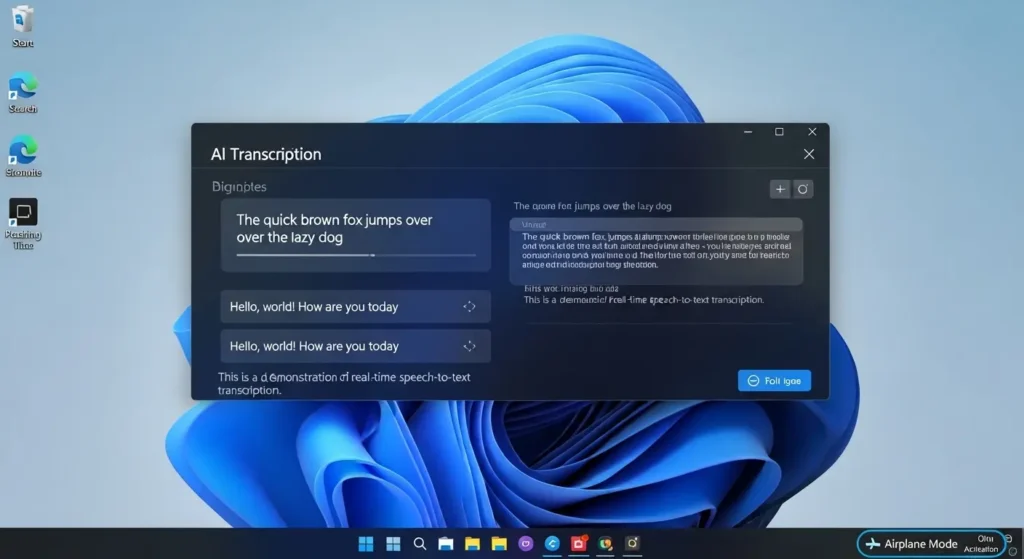Open the Chrome-style icon in the taskbar
Image resolution: width=1024 pixels, height=559 pixels.
pos(605,544)
